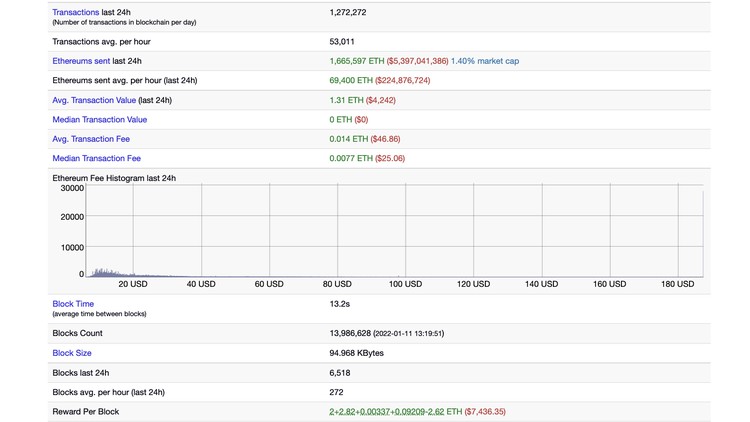Click the Block Size link
Viewport: 750px width, 422px height.
pyautogui.click(x=72, y=353)
